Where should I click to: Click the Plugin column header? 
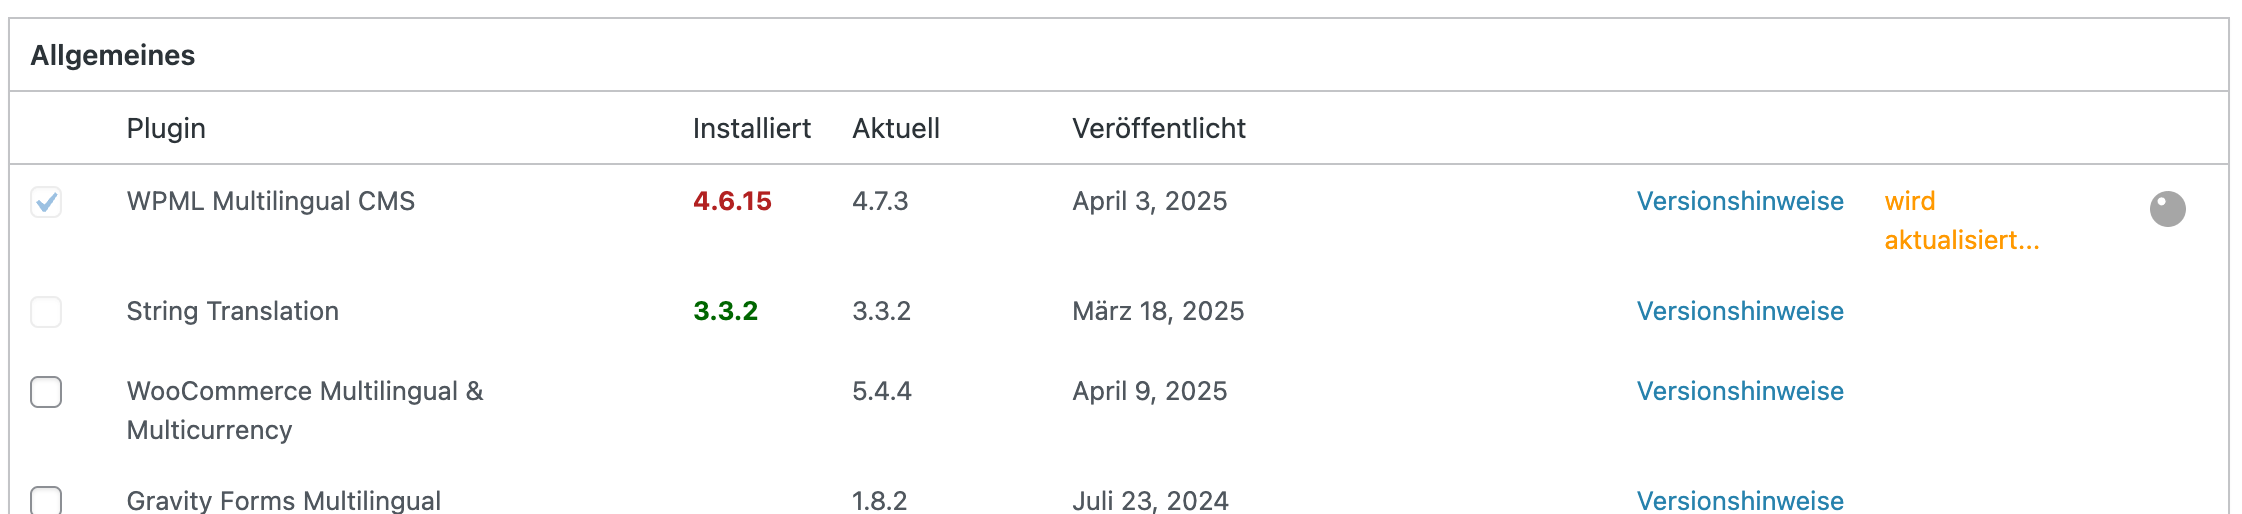click(x=166, y=128)
